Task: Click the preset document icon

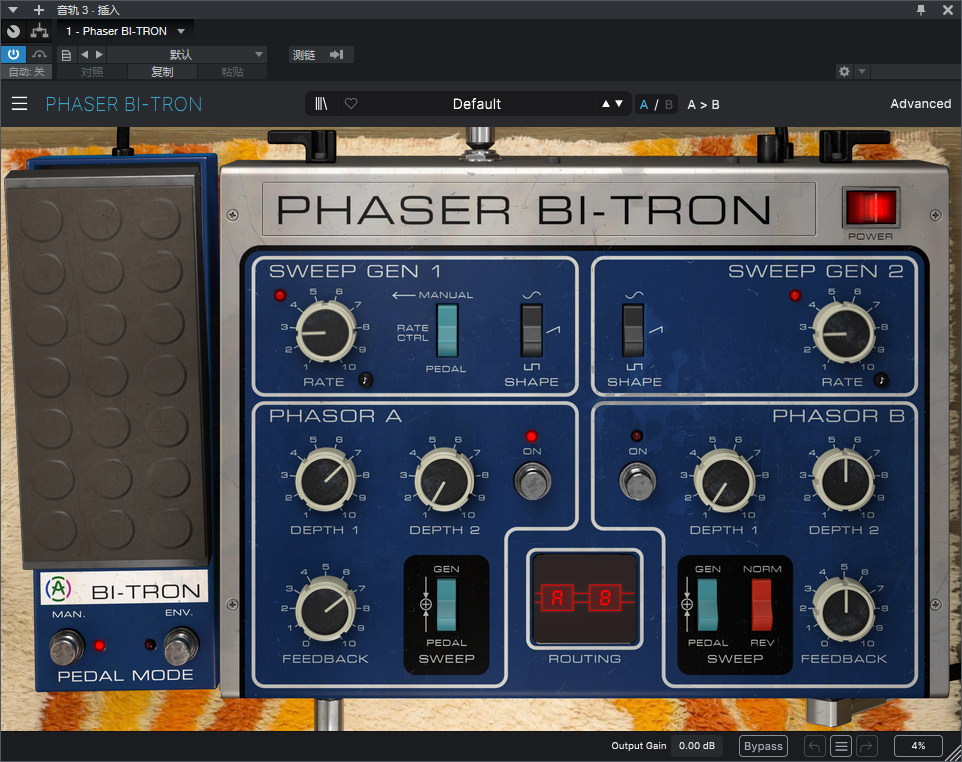Action: (x=66, y=55)
